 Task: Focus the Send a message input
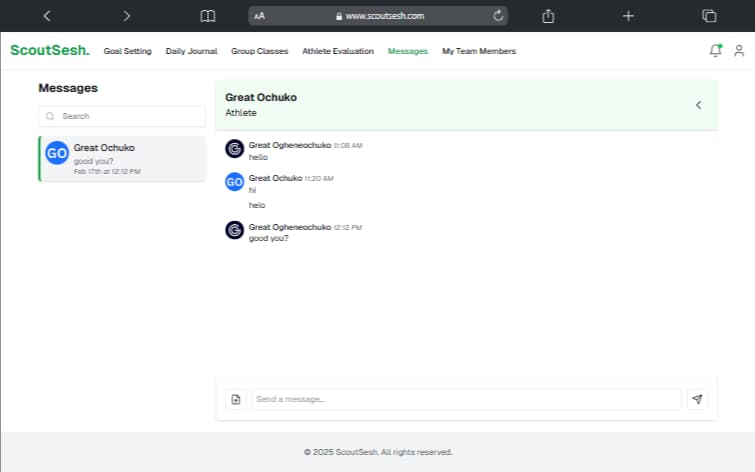[466, 399]
